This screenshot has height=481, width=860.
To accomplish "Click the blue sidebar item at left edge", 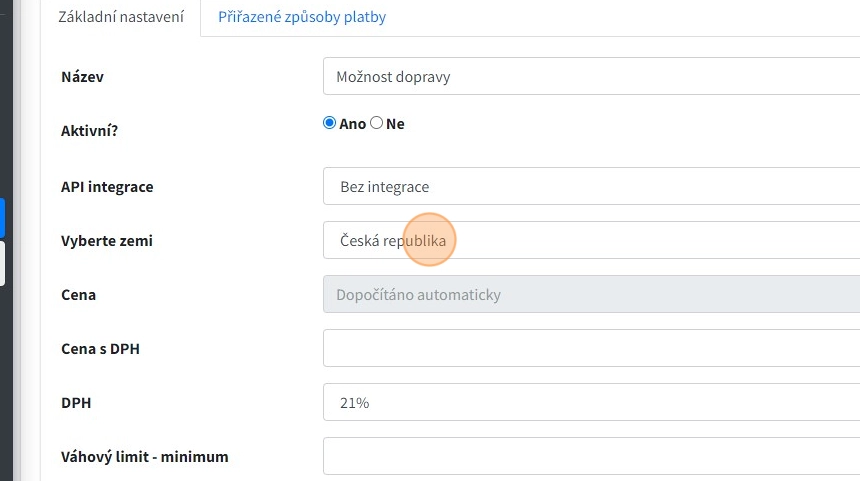I will point(2,217).
